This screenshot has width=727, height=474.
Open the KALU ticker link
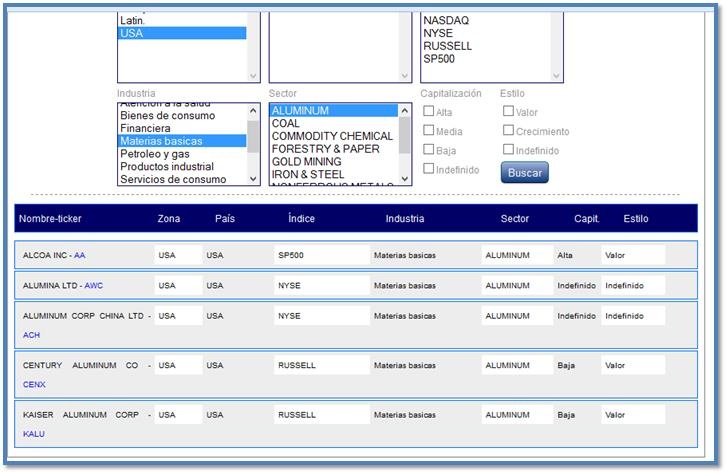tap(33, 434)
